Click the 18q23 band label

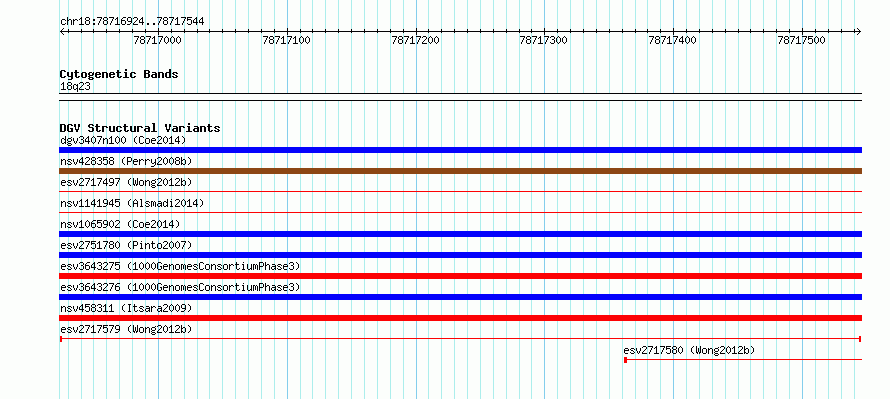(75, 86)
